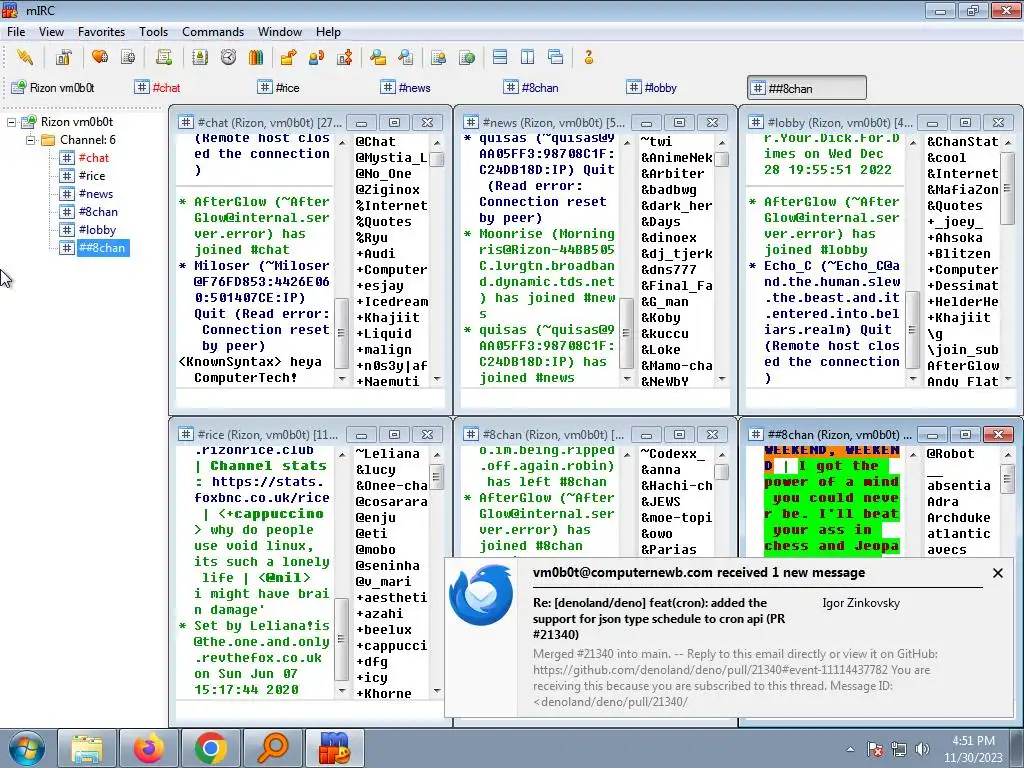The height and width of the screenshot is (768, 1024).
Task: Open the deno email notification subject
Action: [659, 618]
